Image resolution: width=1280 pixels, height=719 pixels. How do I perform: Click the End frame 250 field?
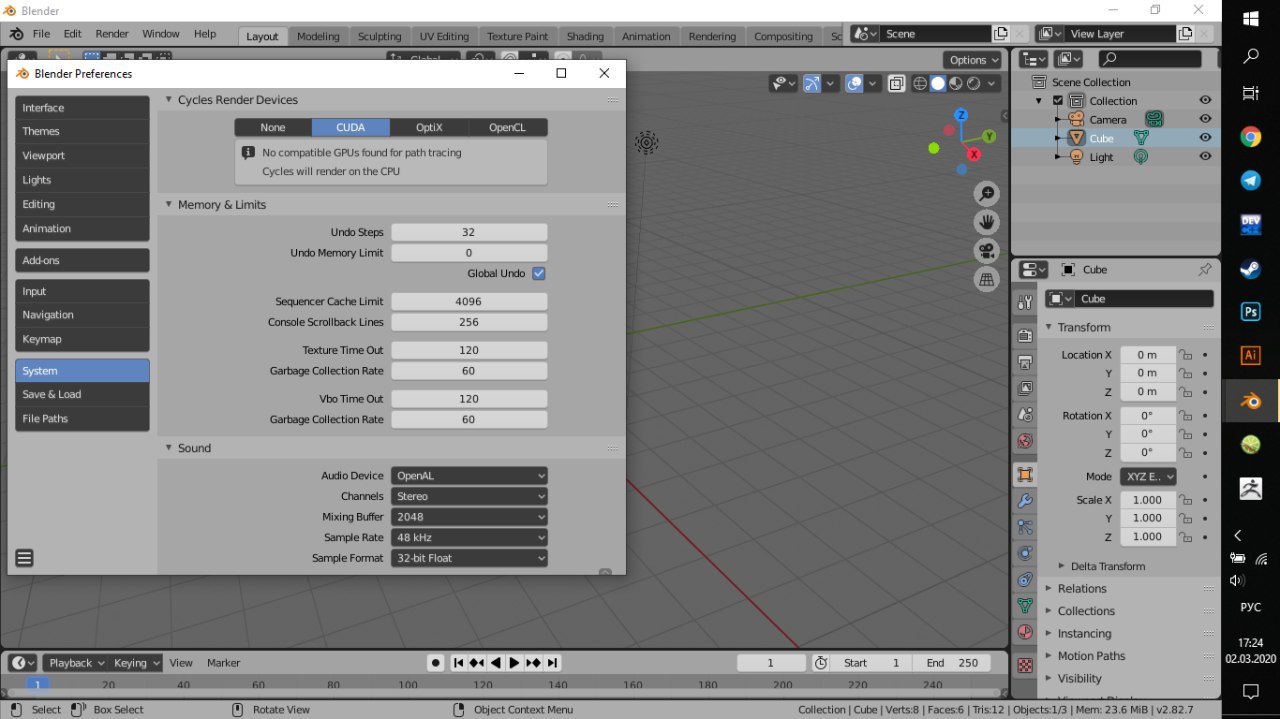[951, 663]
